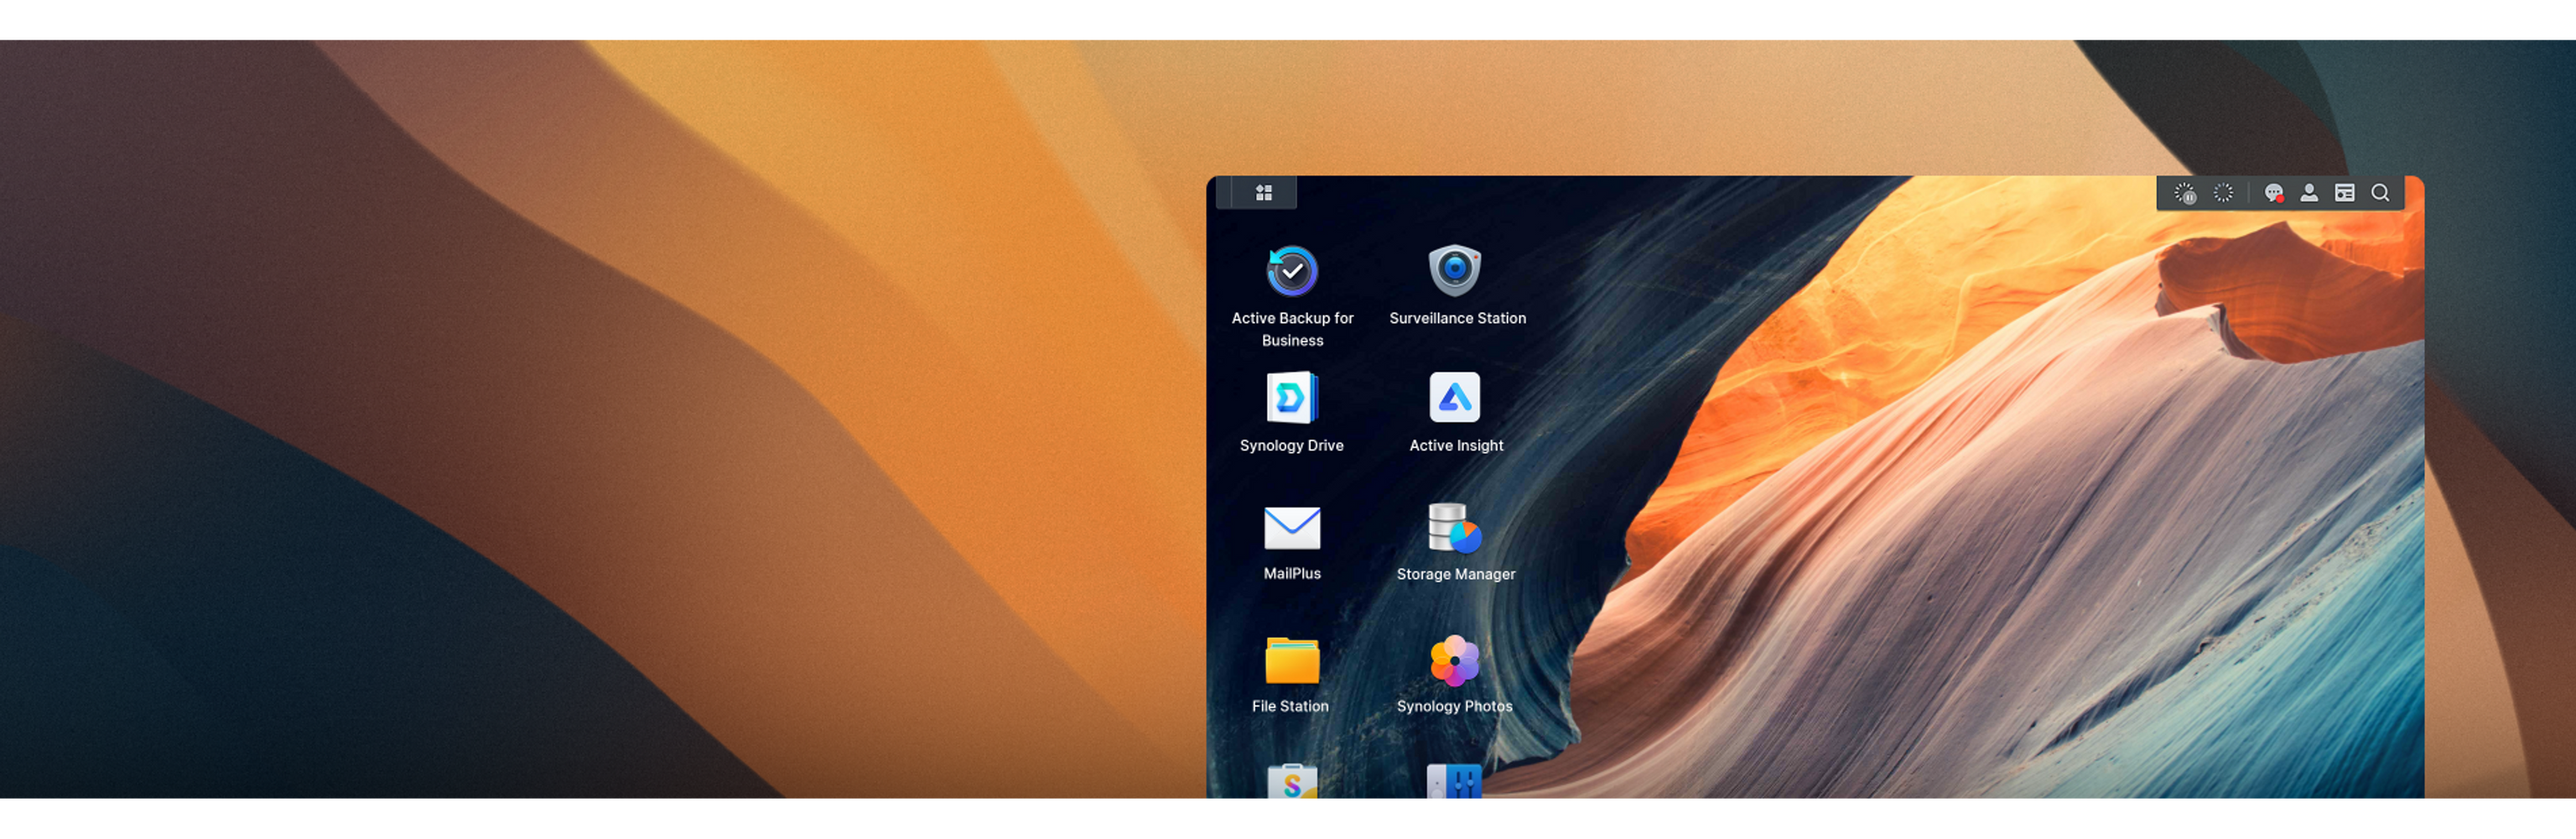
Task: Open the user account options icon
Action: point(2309,193)
